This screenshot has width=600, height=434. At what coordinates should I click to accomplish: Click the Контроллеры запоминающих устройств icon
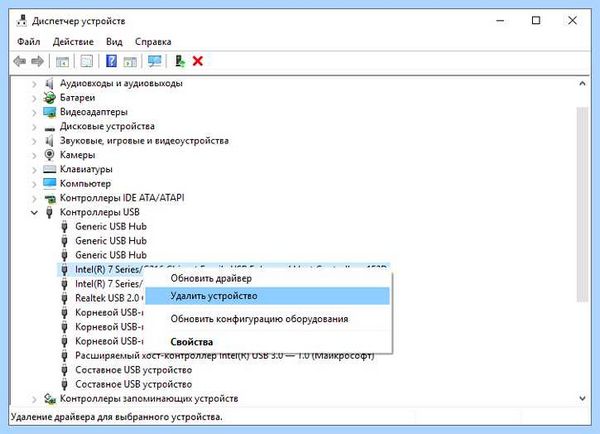coord(49,399)
